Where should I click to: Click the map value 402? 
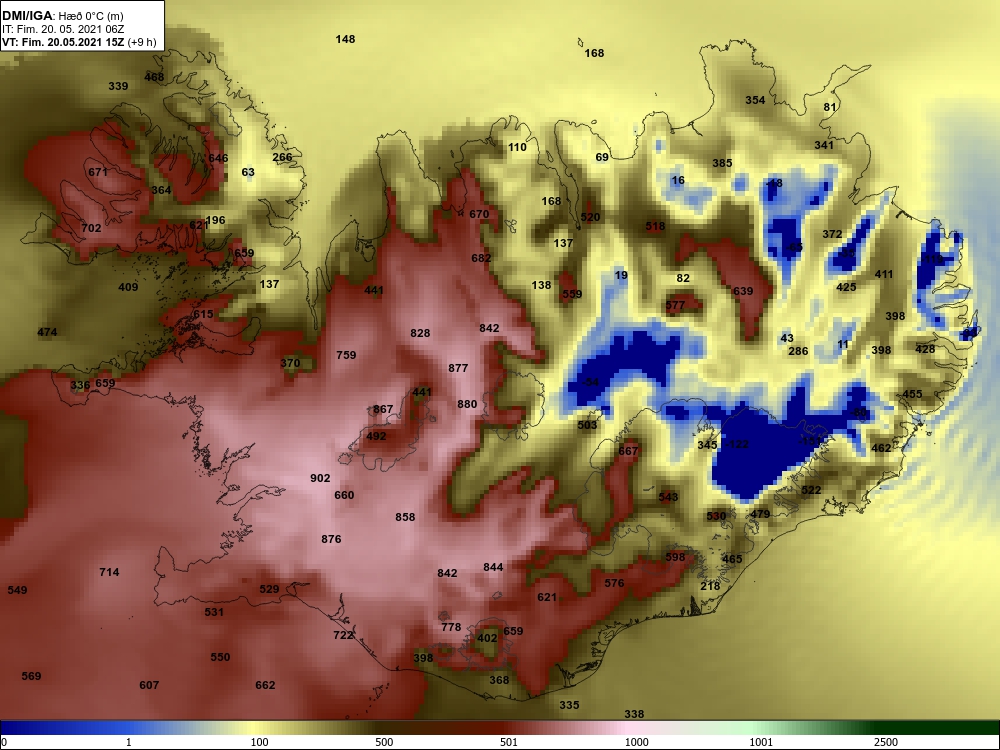(x=487, y=638)
